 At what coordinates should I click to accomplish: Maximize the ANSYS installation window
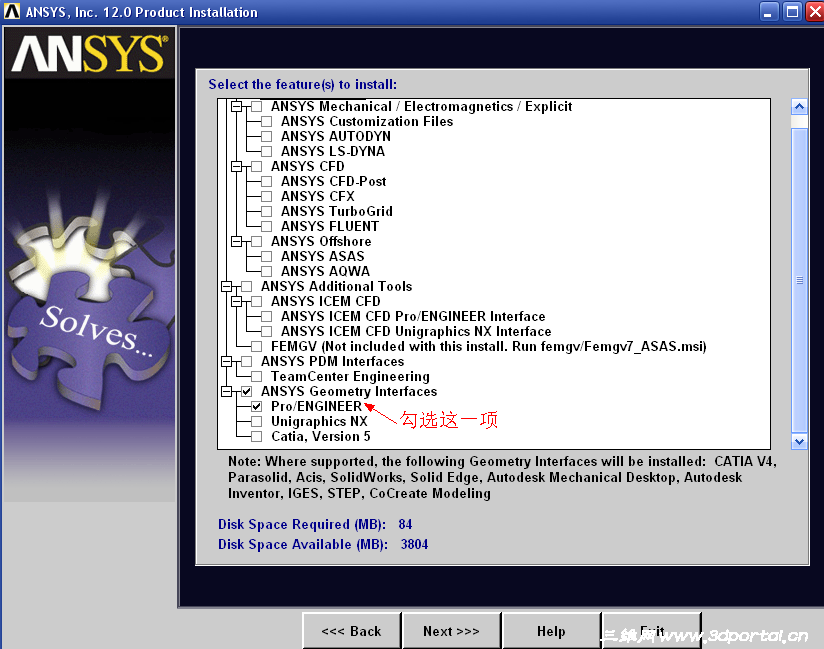click(x=792, y=12)
